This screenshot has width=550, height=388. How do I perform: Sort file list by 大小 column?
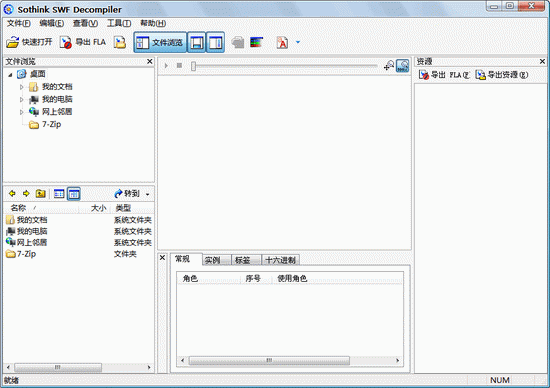95,208
